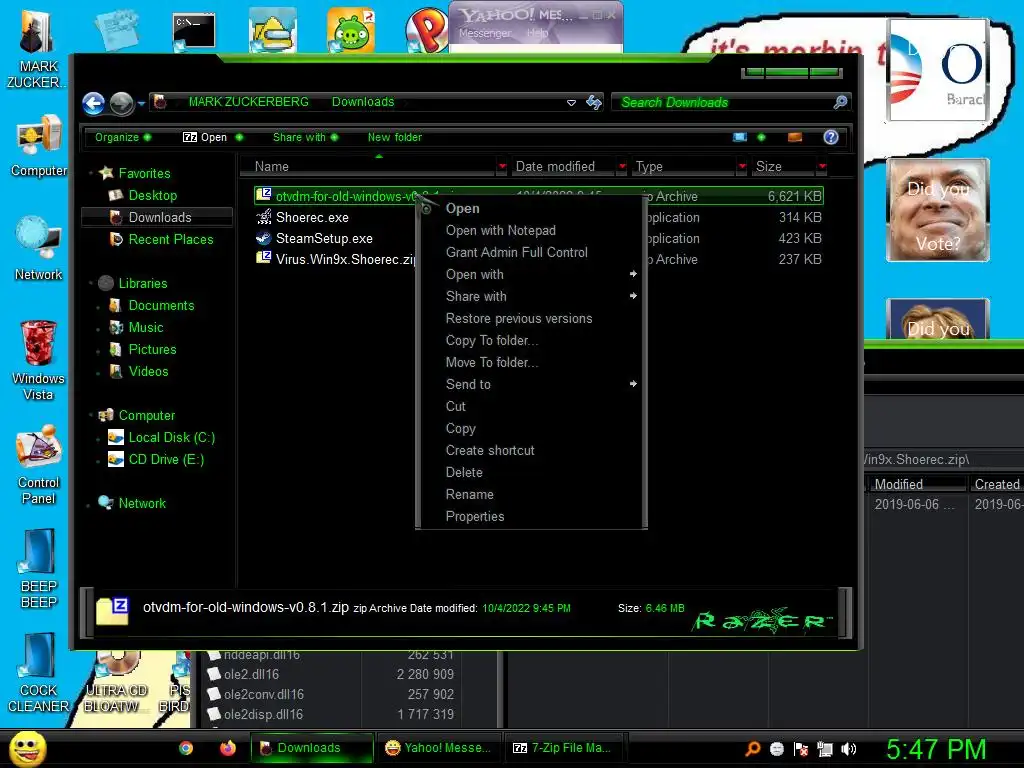Launch Firefox from the taskbar

click(227, 748)
